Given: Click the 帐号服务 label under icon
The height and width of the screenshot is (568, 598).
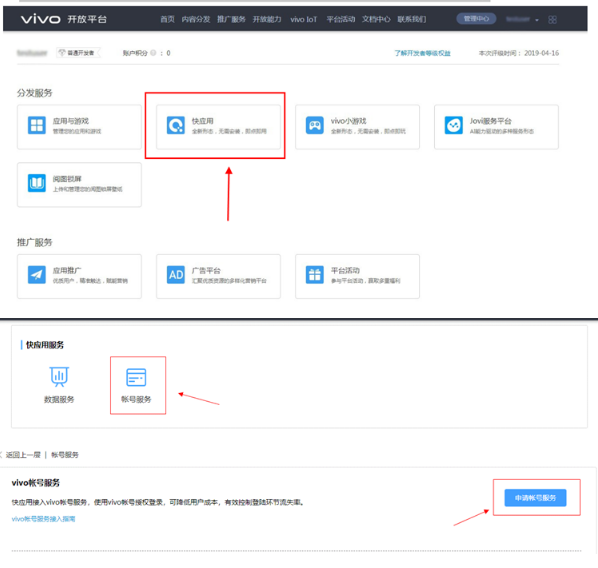Looking at the screenshot, I should coord(136,399).
